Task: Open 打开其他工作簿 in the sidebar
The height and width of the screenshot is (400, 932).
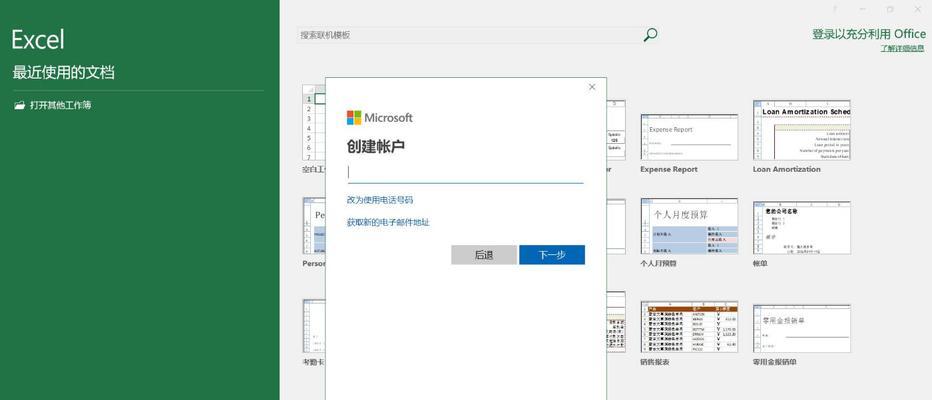Action: [x=61, y=105]
